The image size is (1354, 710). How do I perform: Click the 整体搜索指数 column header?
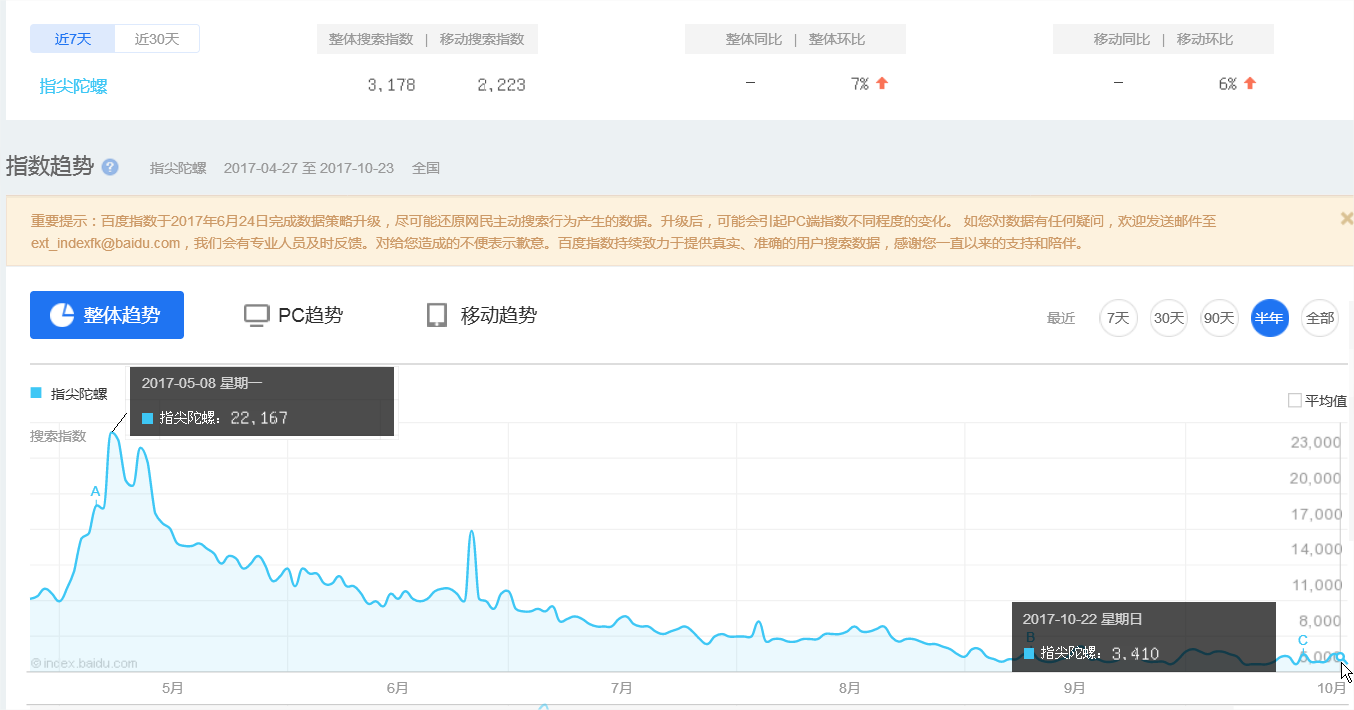(x=371, y=39)
